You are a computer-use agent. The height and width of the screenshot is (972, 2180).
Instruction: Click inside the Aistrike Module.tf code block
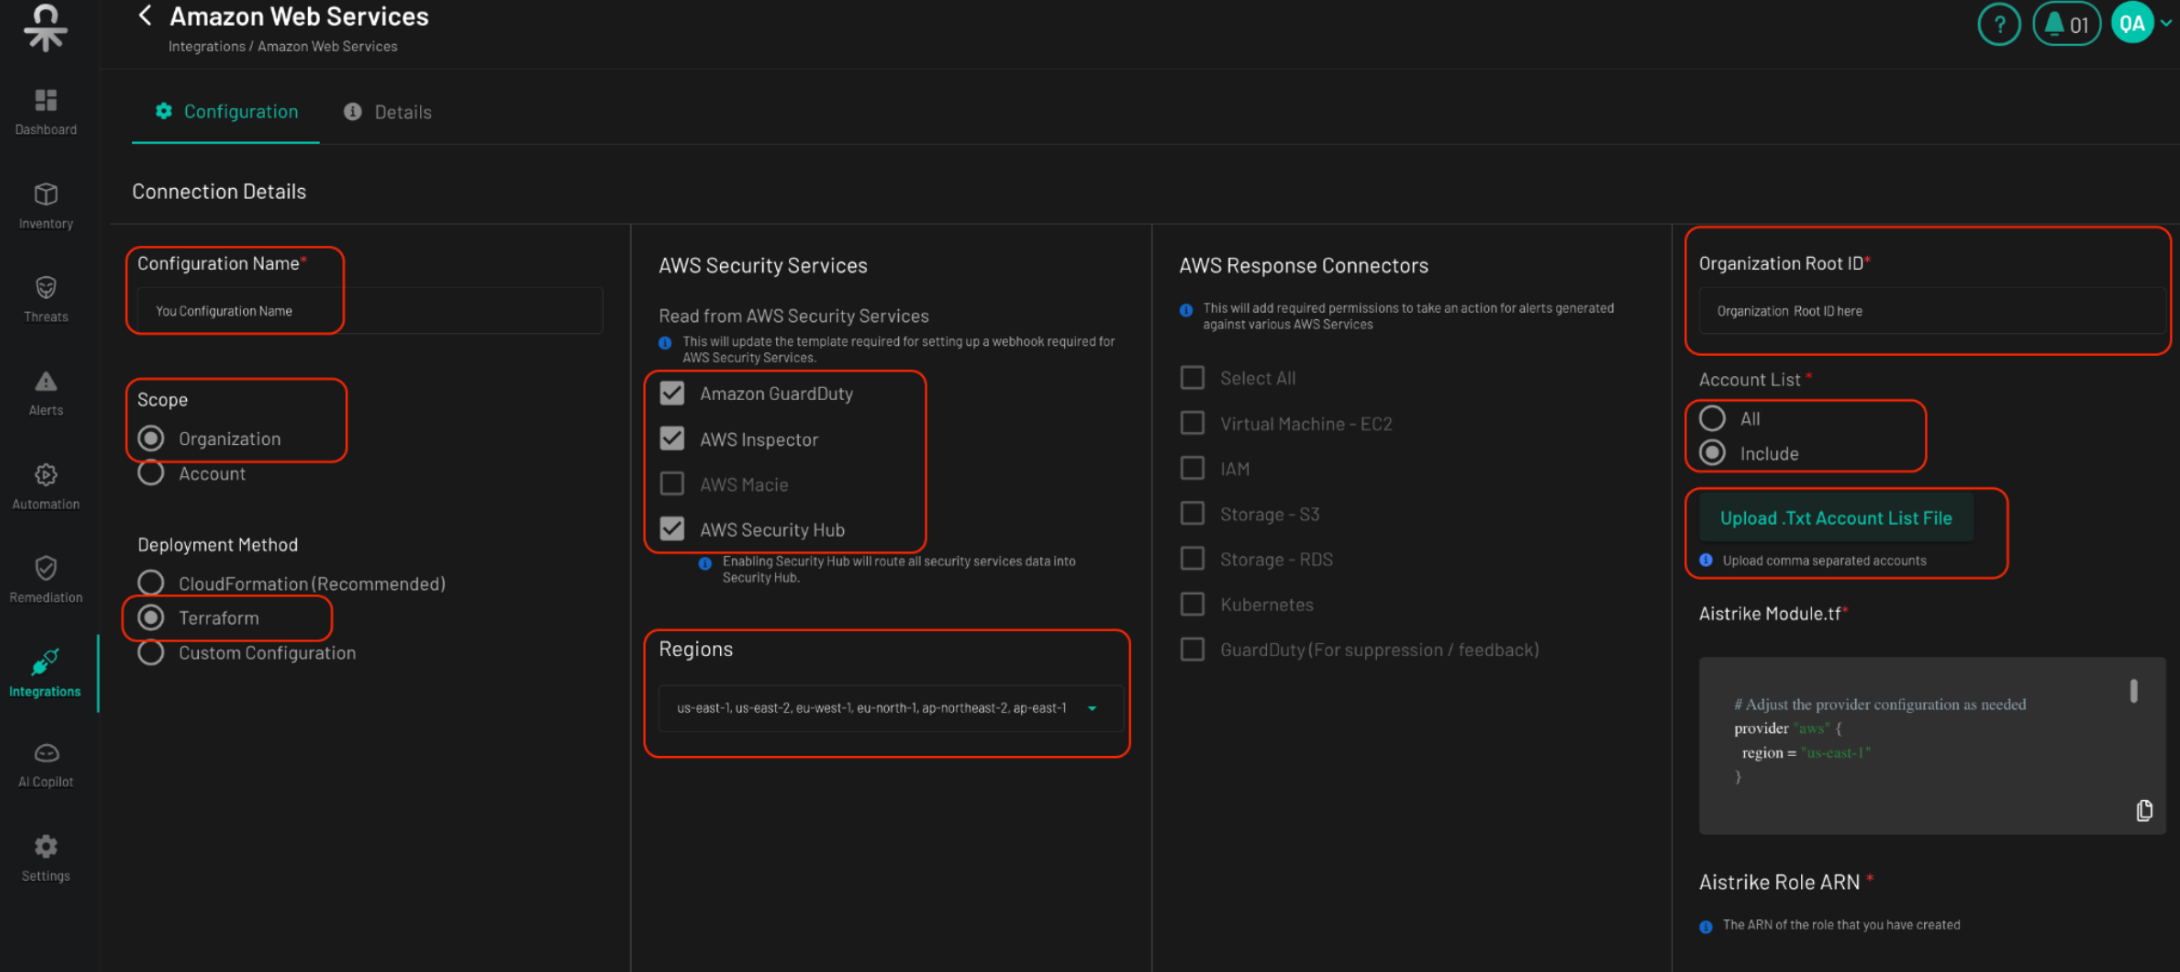click(x=1932, y=745)
